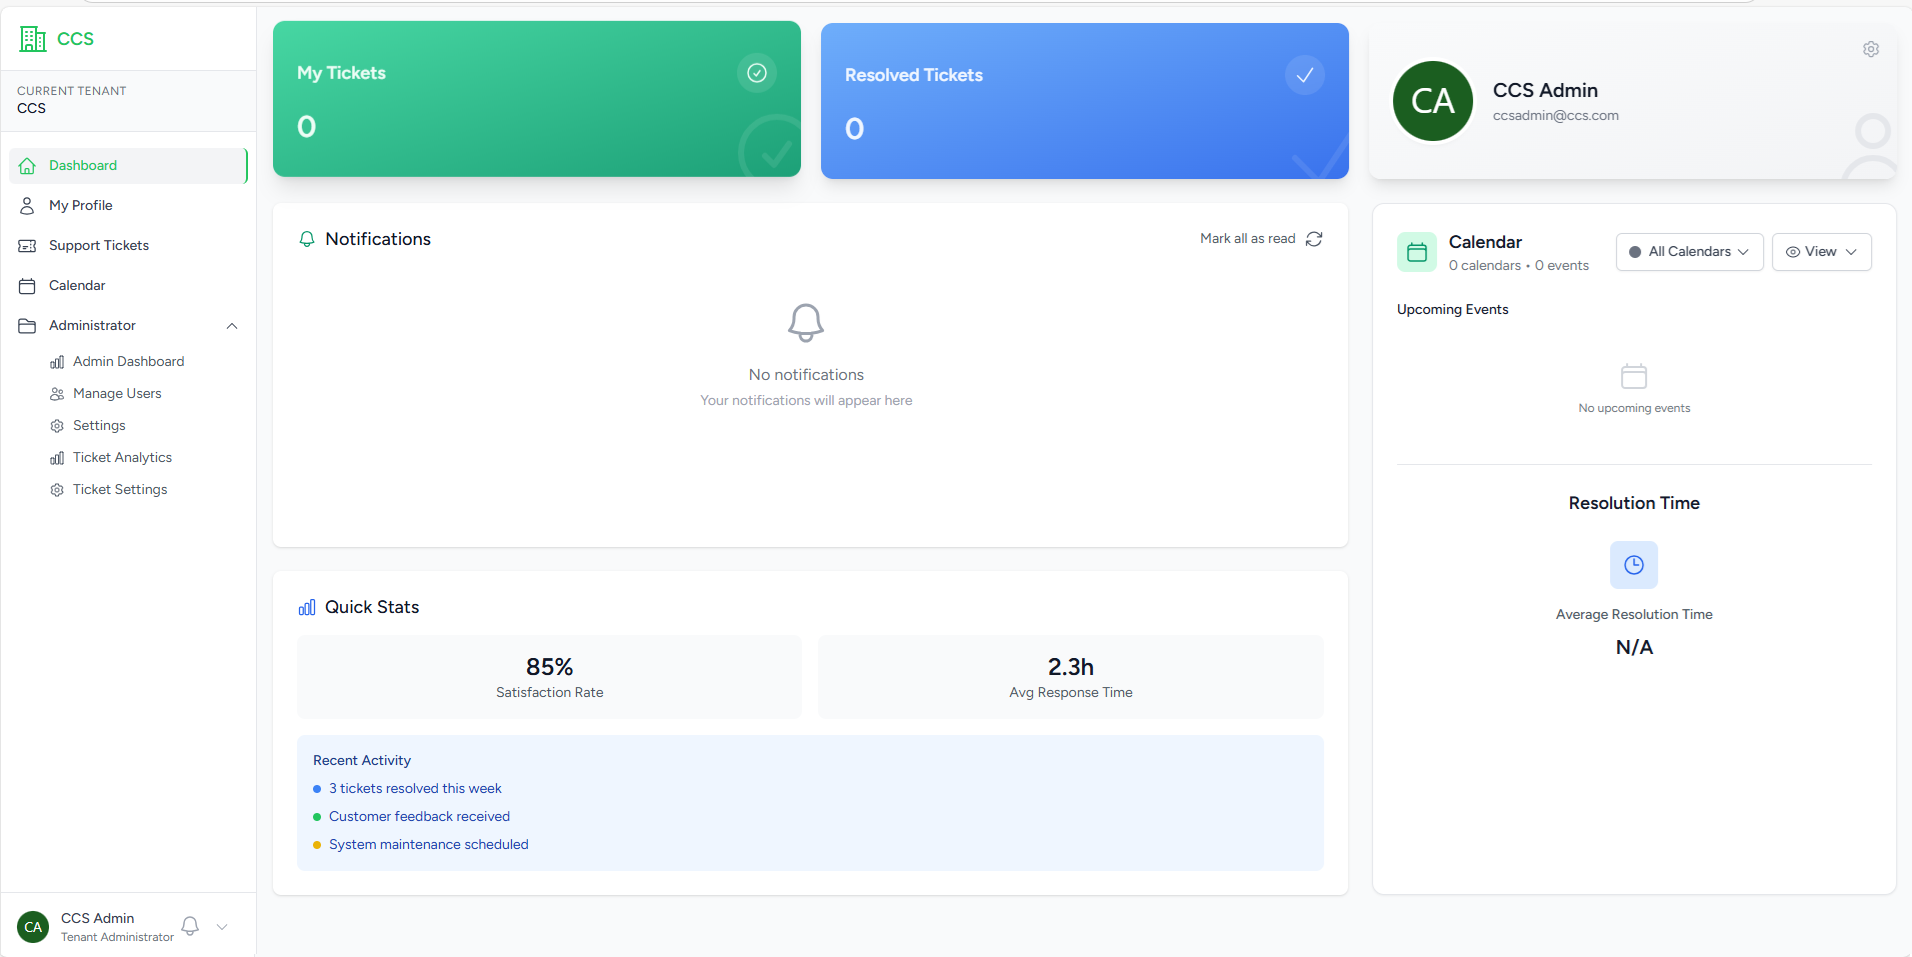Open the All Calendars dropdown

tap(1688, 251)
